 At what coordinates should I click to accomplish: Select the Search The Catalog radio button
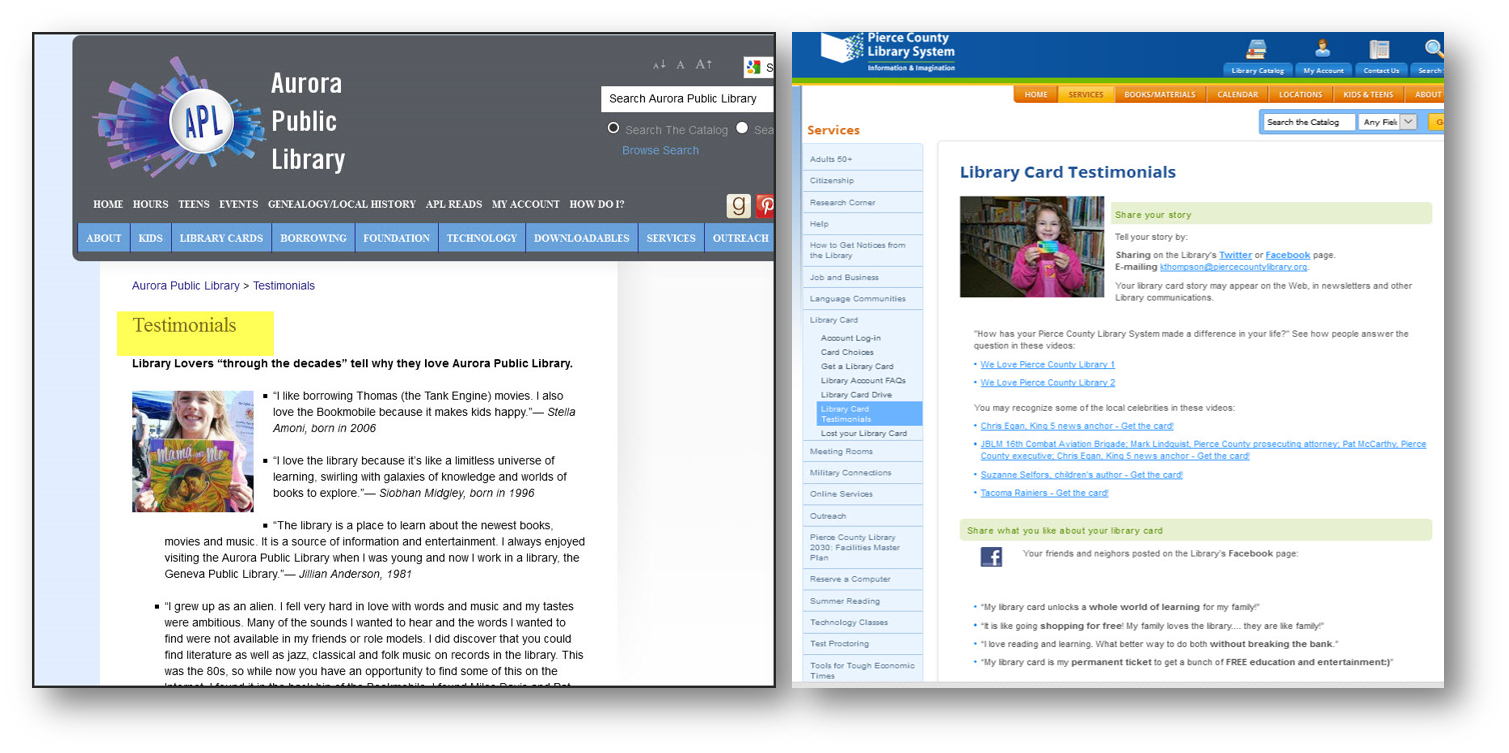pos(614,128)
